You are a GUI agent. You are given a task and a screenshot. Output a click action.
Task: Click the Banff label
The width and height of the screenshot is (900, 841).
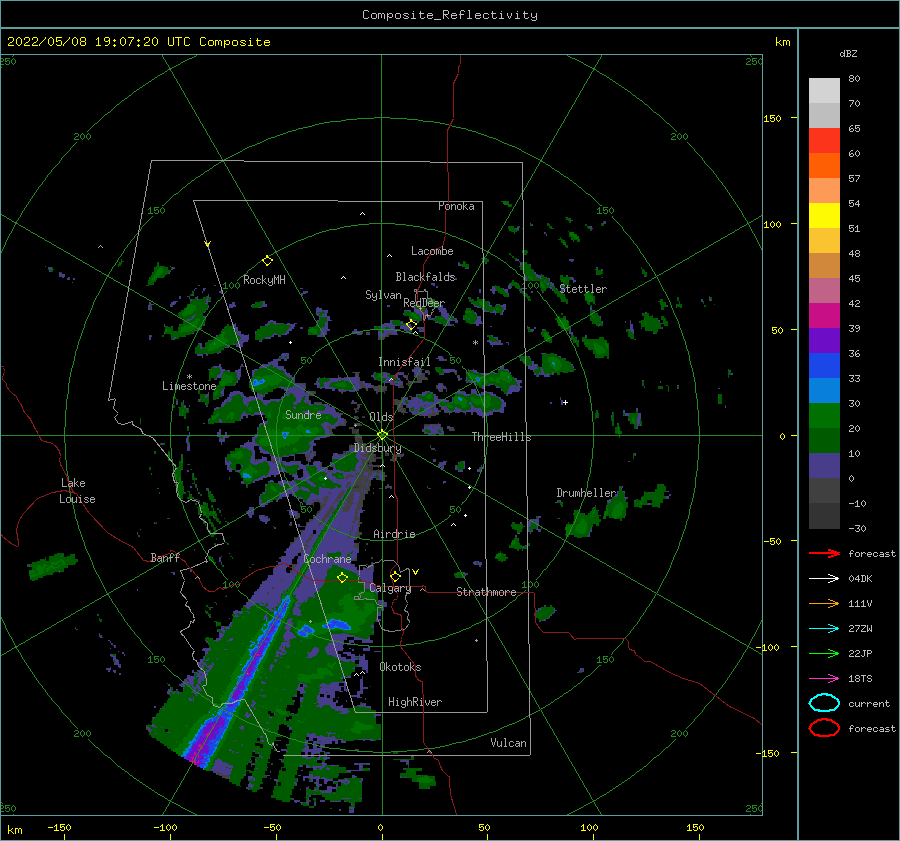click(165, 557)
